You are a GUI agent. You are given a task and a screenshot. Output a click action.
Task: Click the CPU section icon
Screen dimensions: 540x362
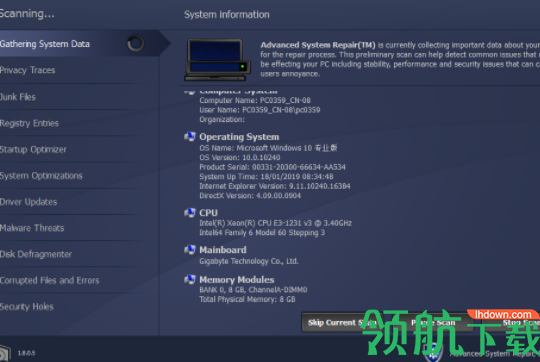[x=190, y=213]
